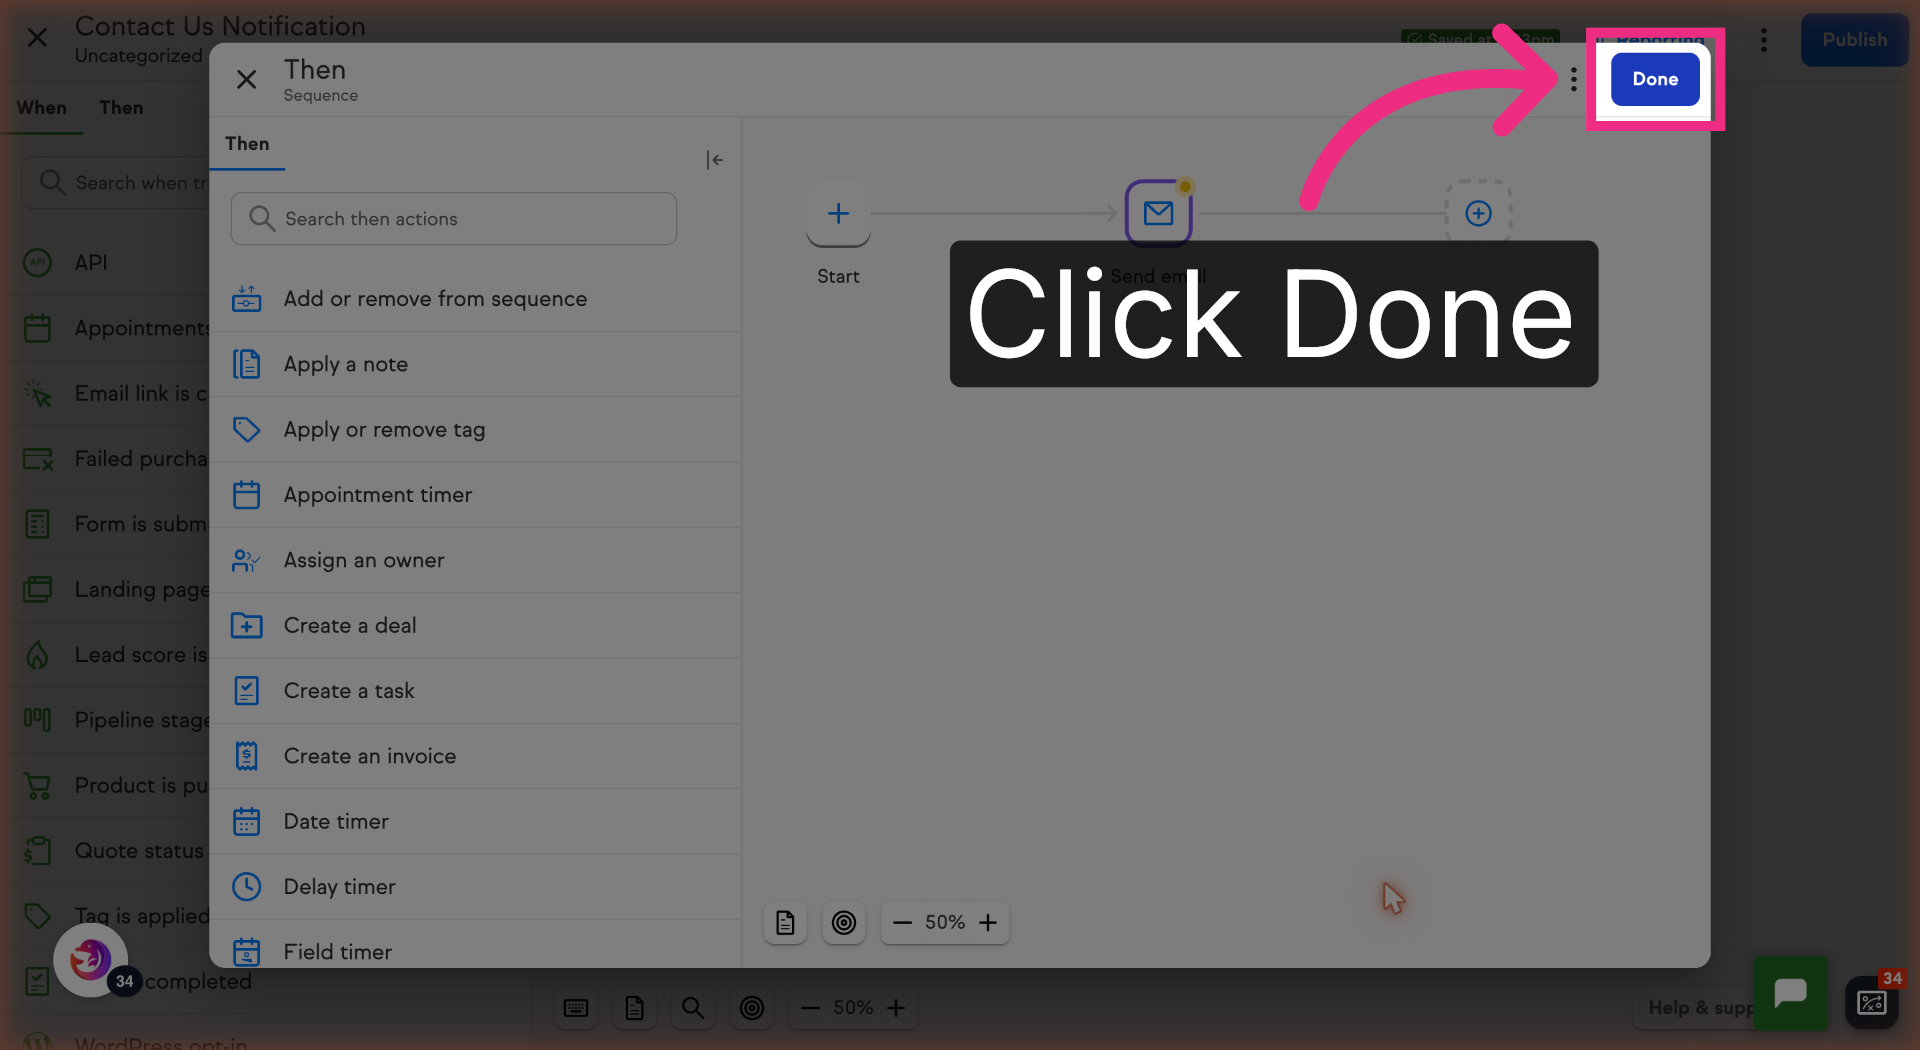This screenshot has height=1050, width=1920.
Task: Select Add or remove from sequence
Action: click(475, 299)
